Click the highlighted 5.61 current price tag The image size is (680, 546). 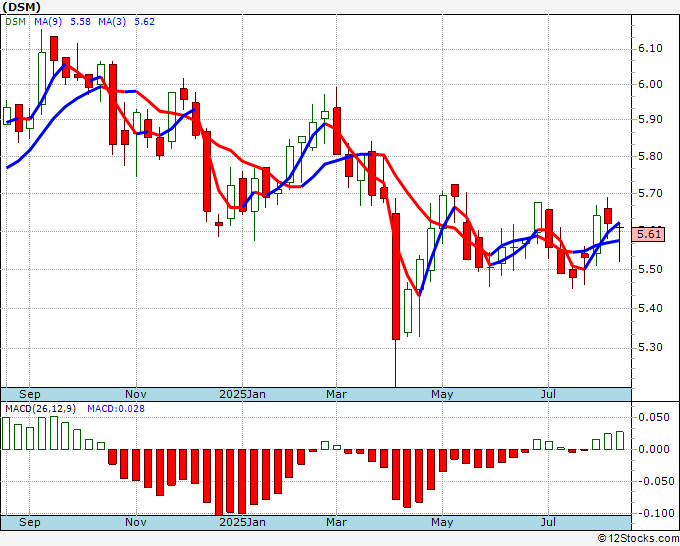[648, 235]
